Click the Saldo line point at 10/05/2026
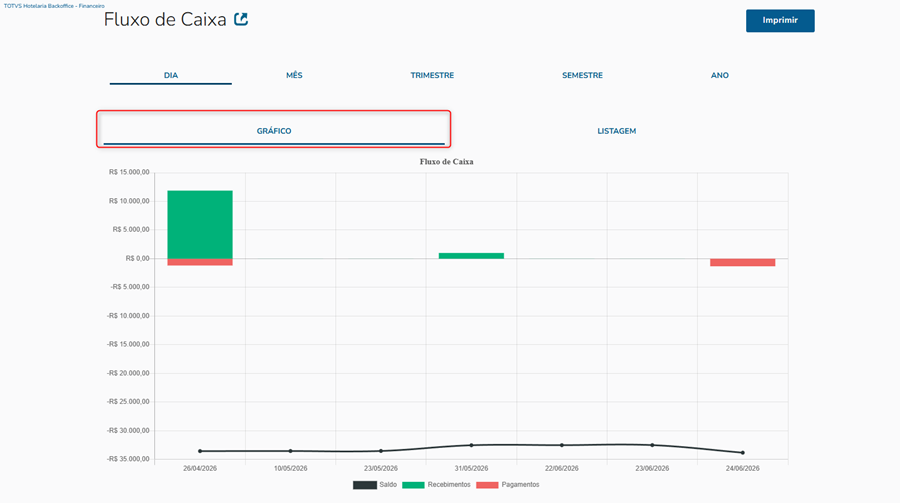The height and width of the screenshot is (503, 900). [290, 451]
